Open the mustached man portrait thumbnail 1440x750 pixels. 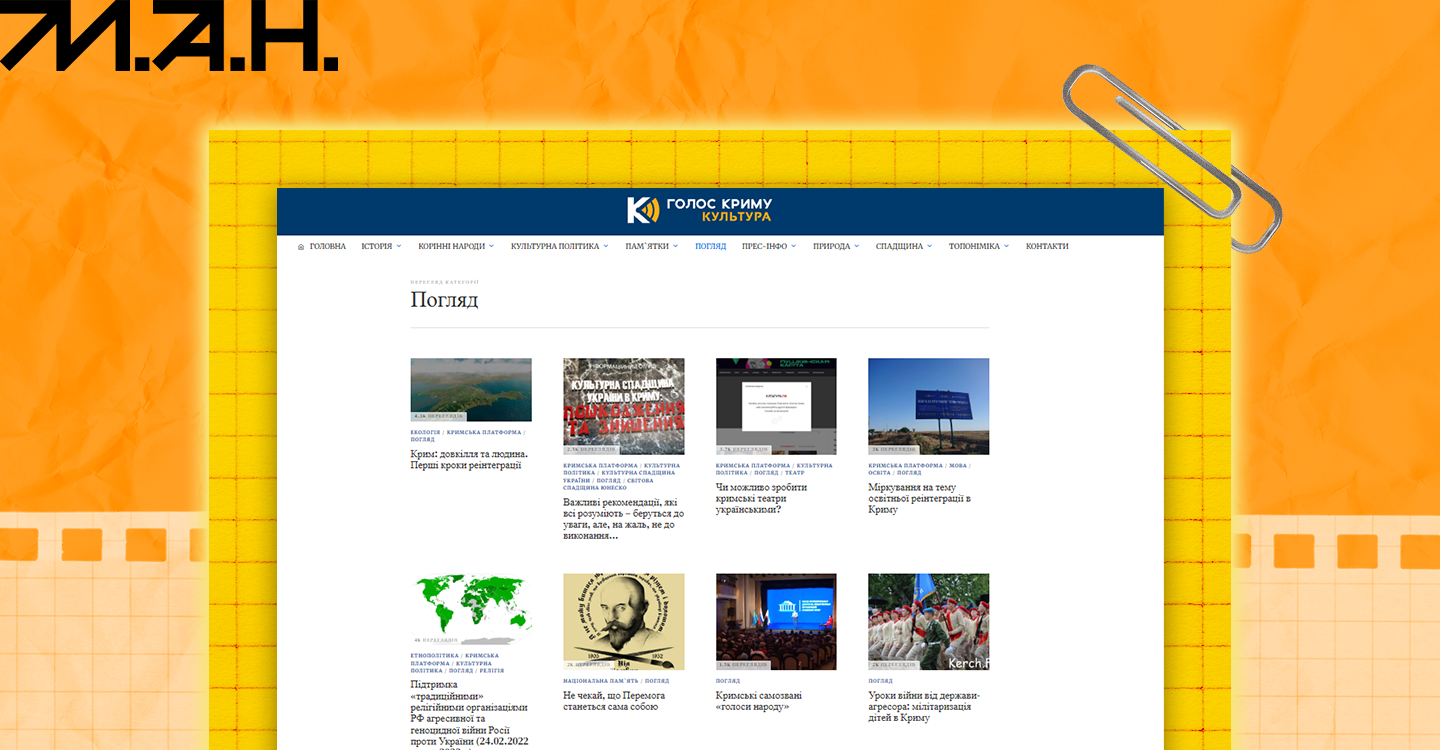tap(623, 620)
